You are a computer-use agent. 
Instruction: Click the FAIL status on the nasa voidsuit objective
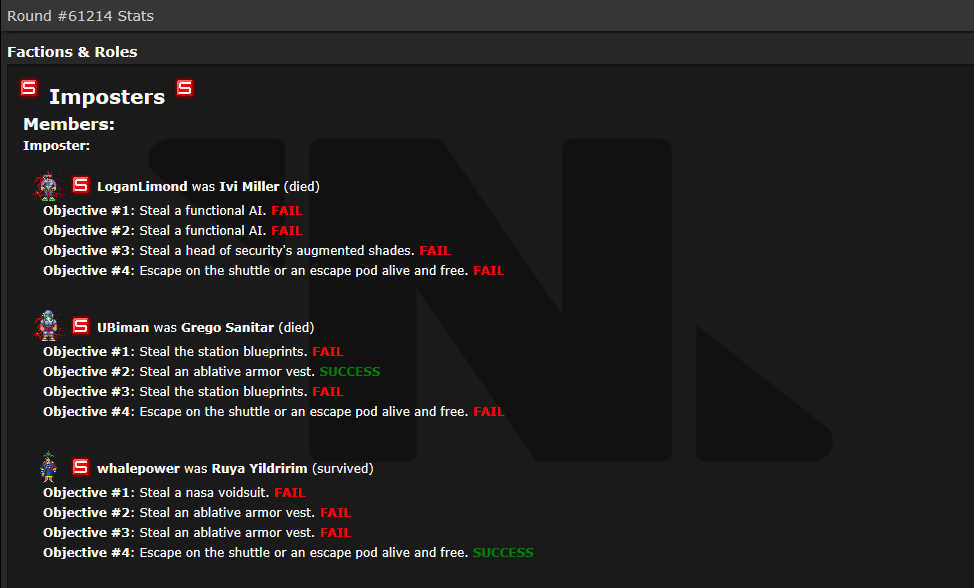(x=290, y=493)
